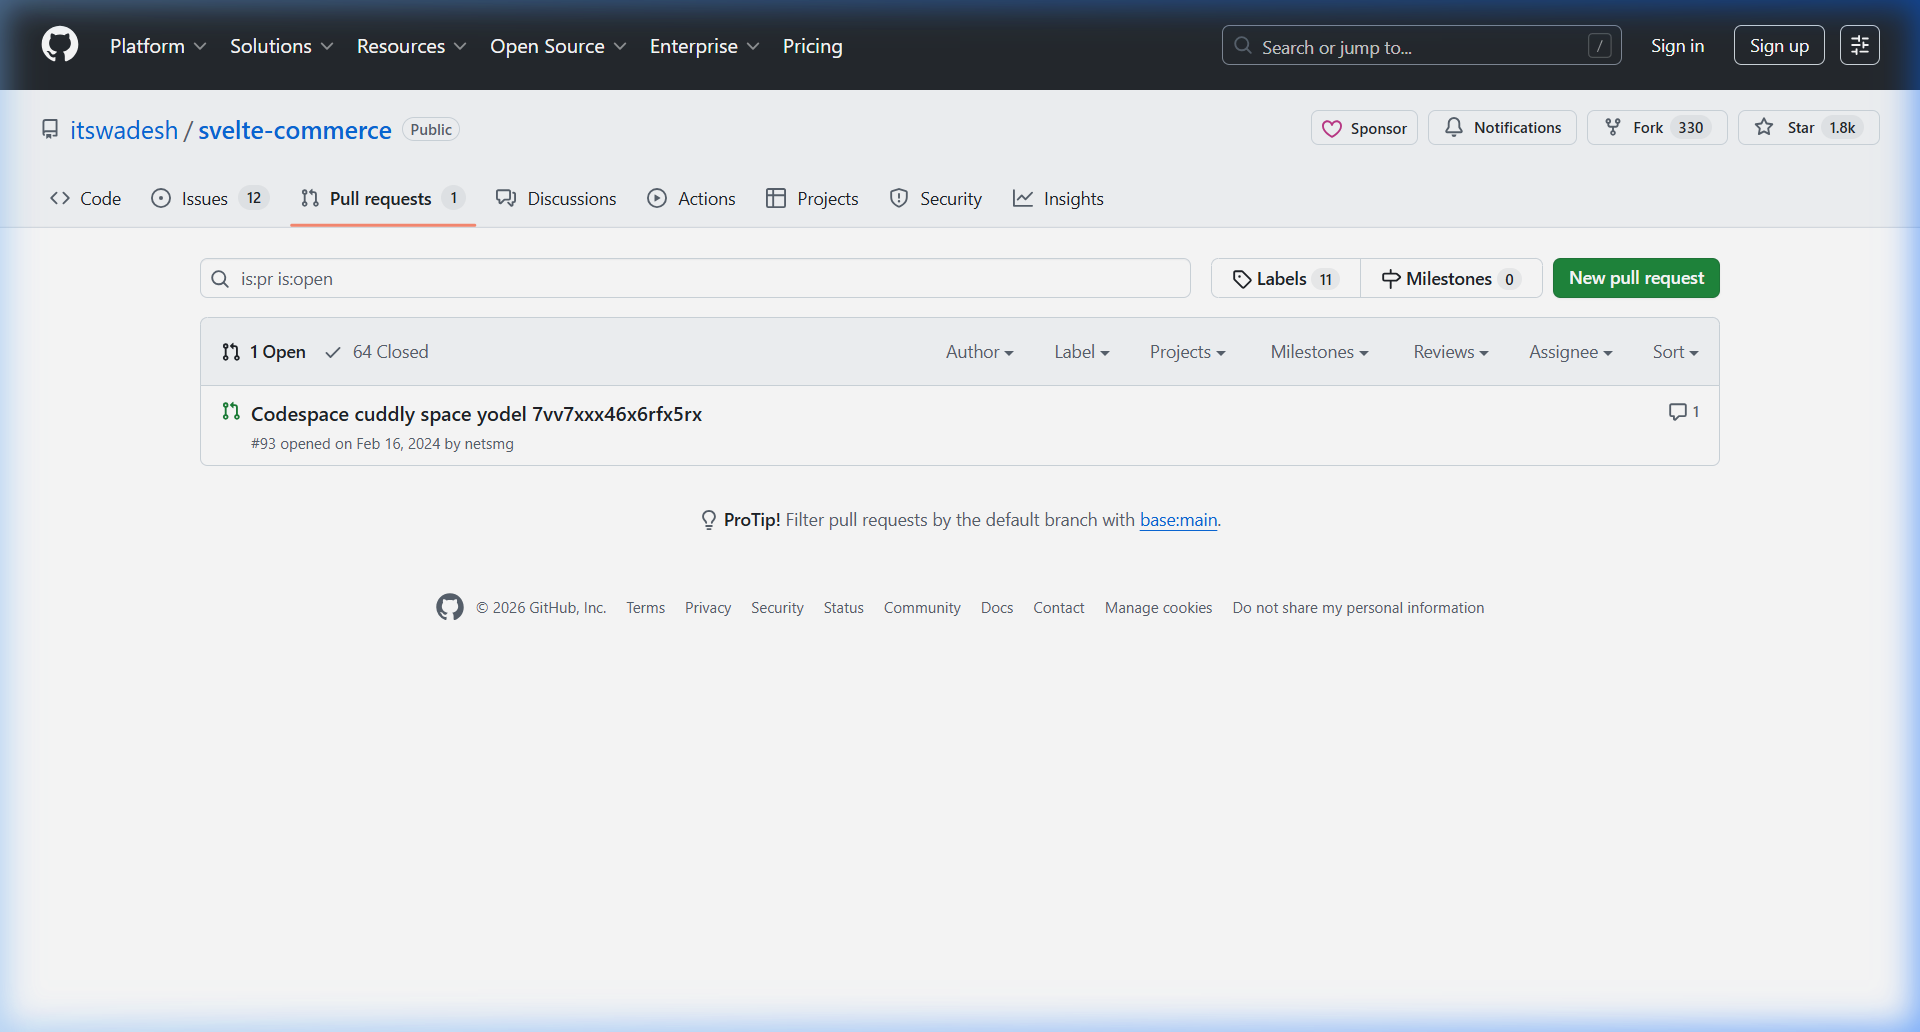This screenshot has width=1920, height=1032.
Task: Open the Author filter dropdown
Action: [978, 351]
